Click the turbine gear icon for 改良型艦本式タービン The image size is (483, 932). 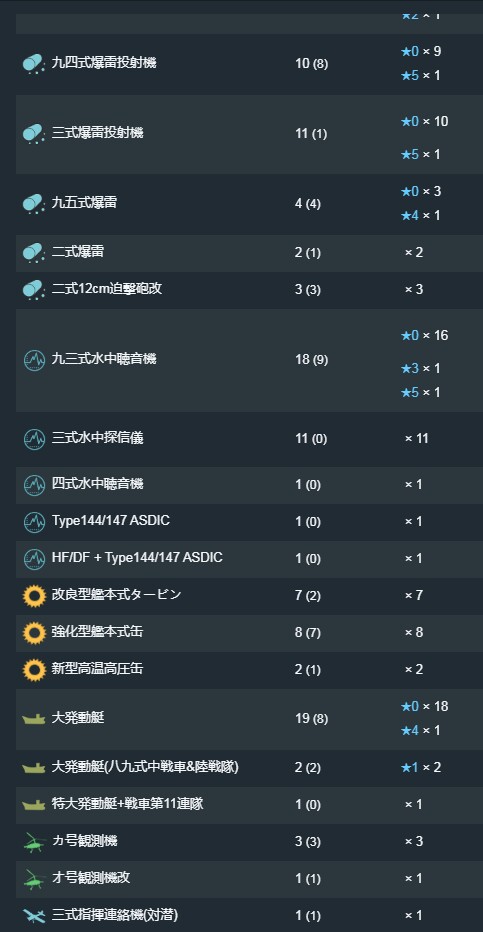34,596
